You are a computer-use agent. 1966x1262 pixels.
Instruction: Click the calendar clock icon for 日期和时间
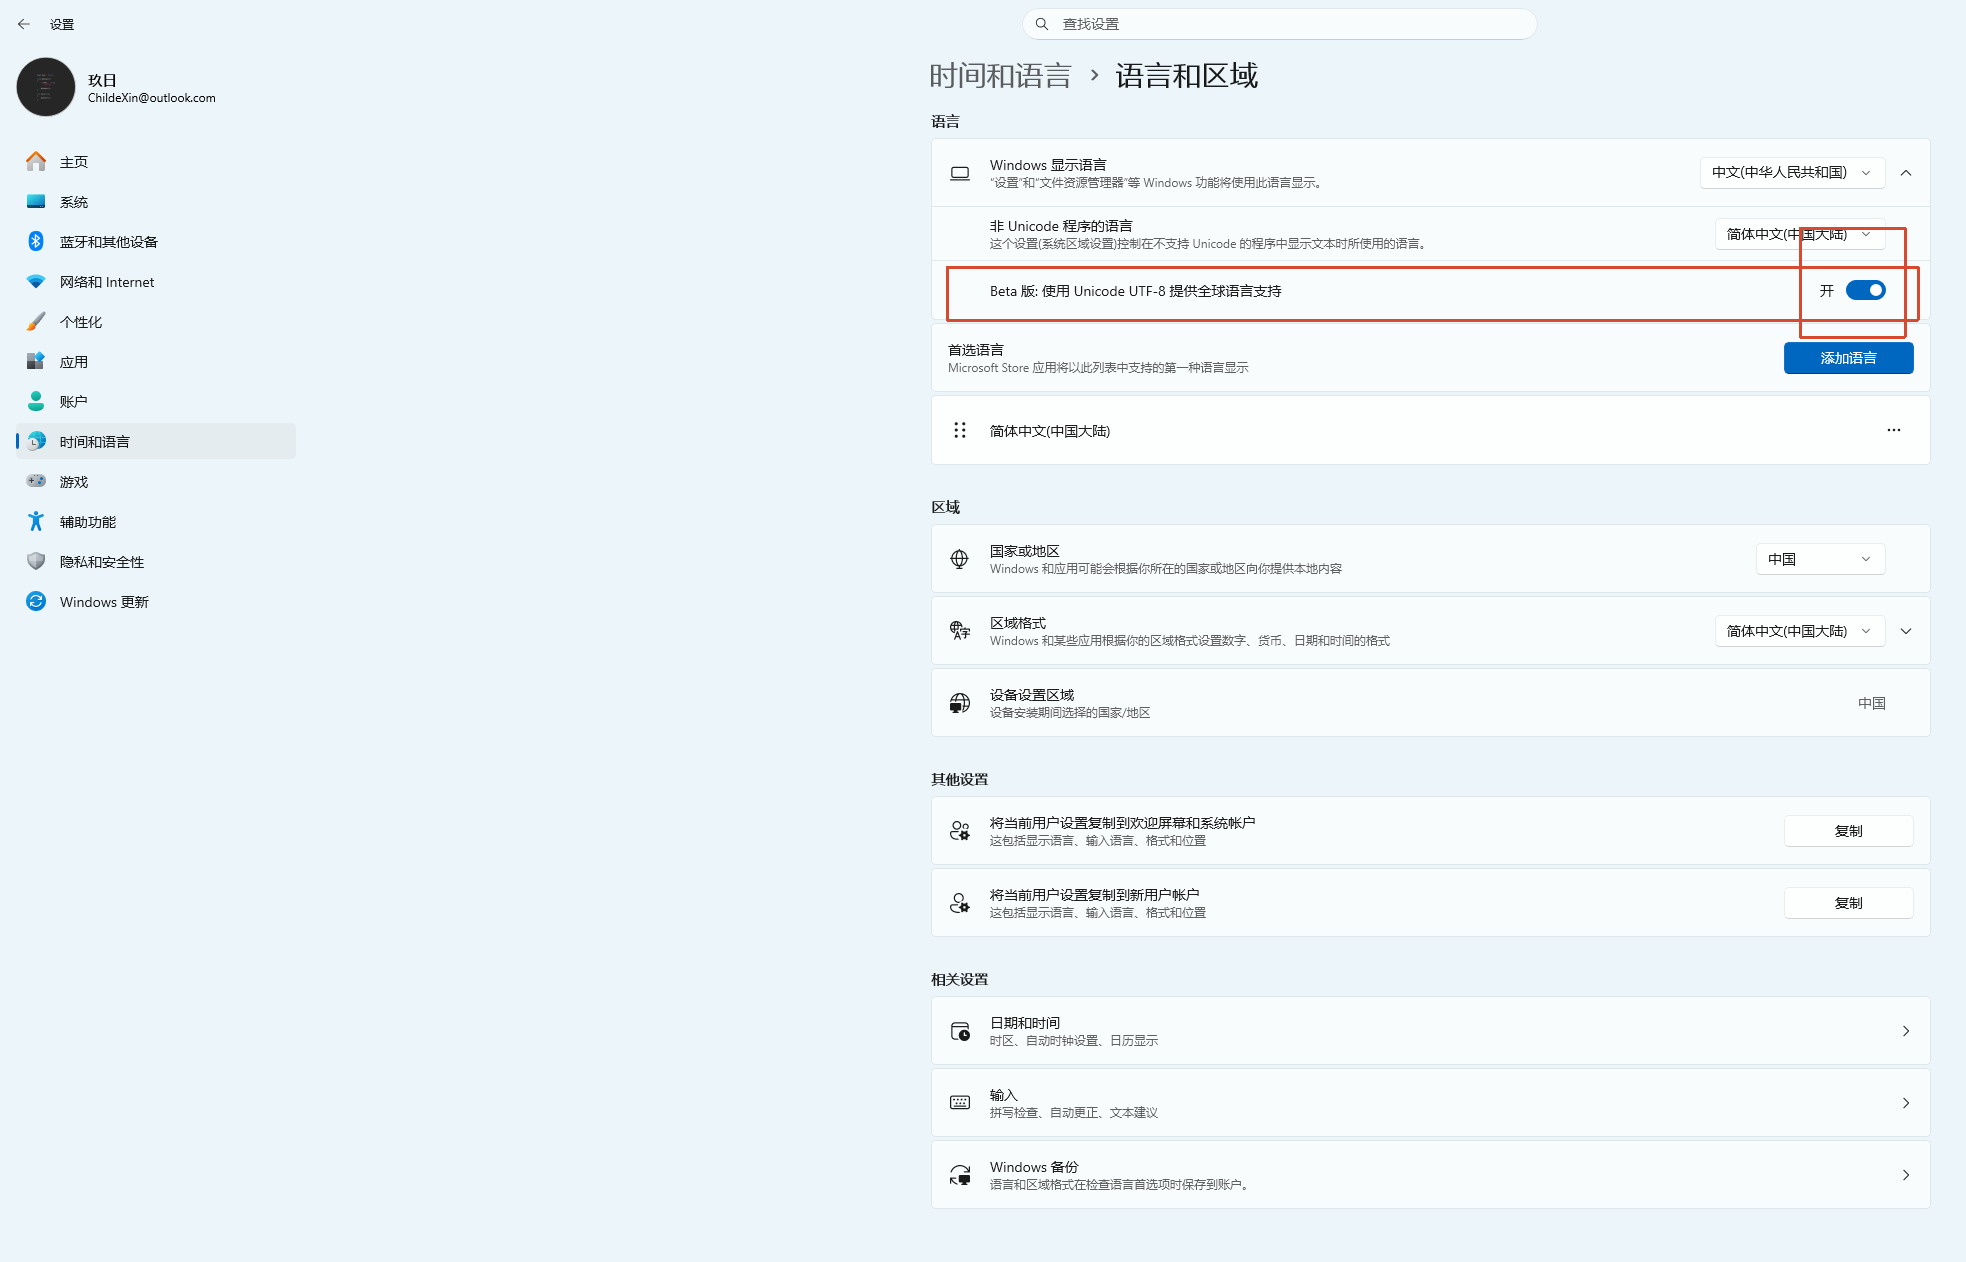click(x=960, y=1031)
